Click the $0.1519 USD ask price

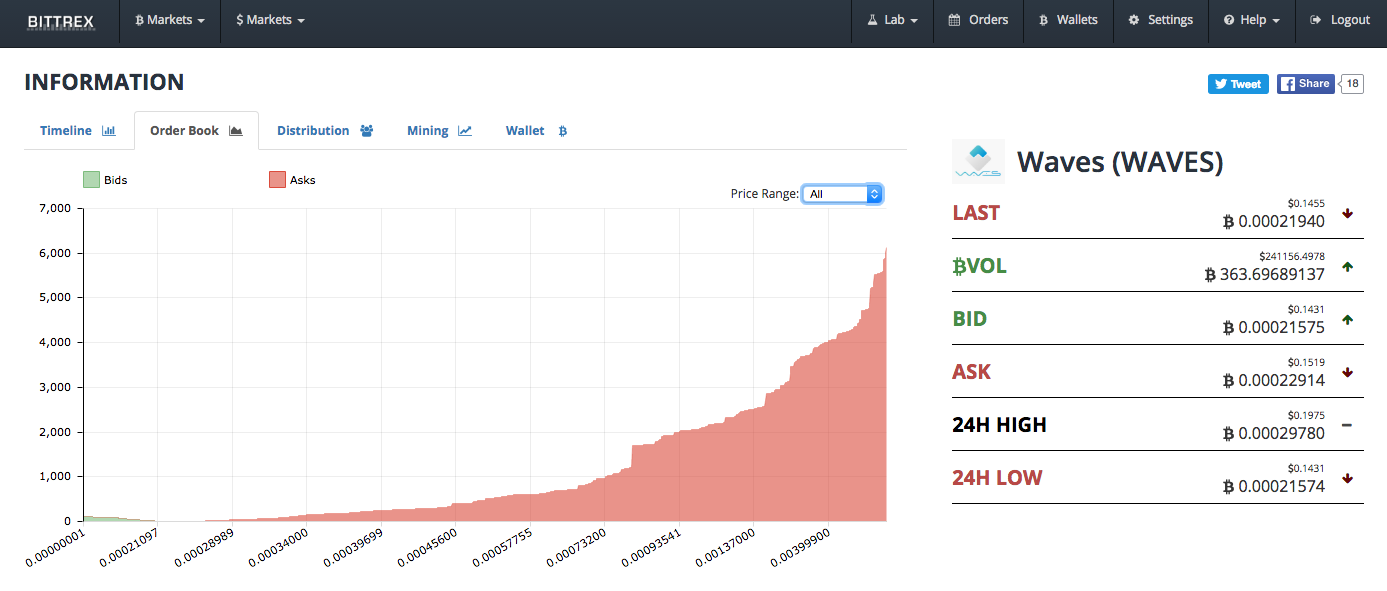(x=1308, y=362)
